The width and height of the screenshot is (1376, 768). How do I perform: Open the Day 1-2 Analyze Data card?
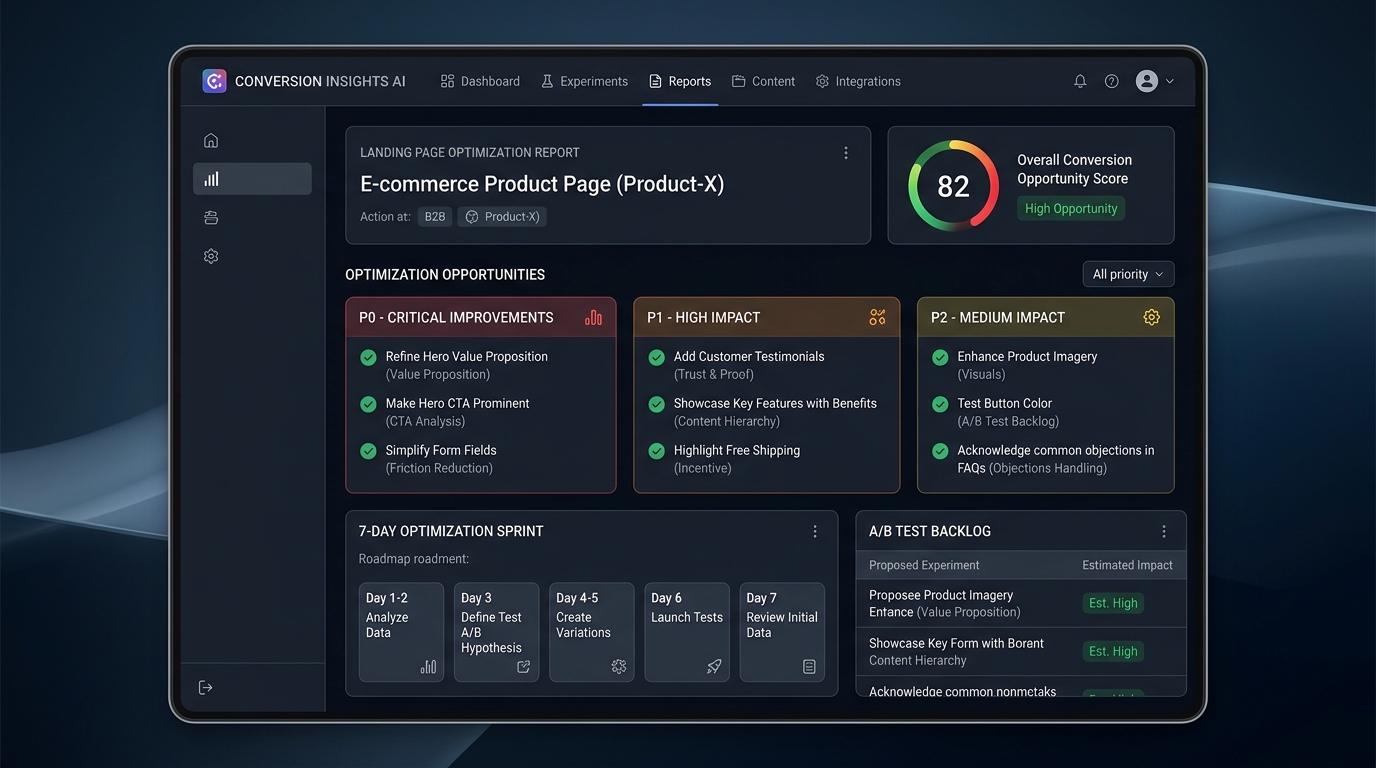coord(401,632)
